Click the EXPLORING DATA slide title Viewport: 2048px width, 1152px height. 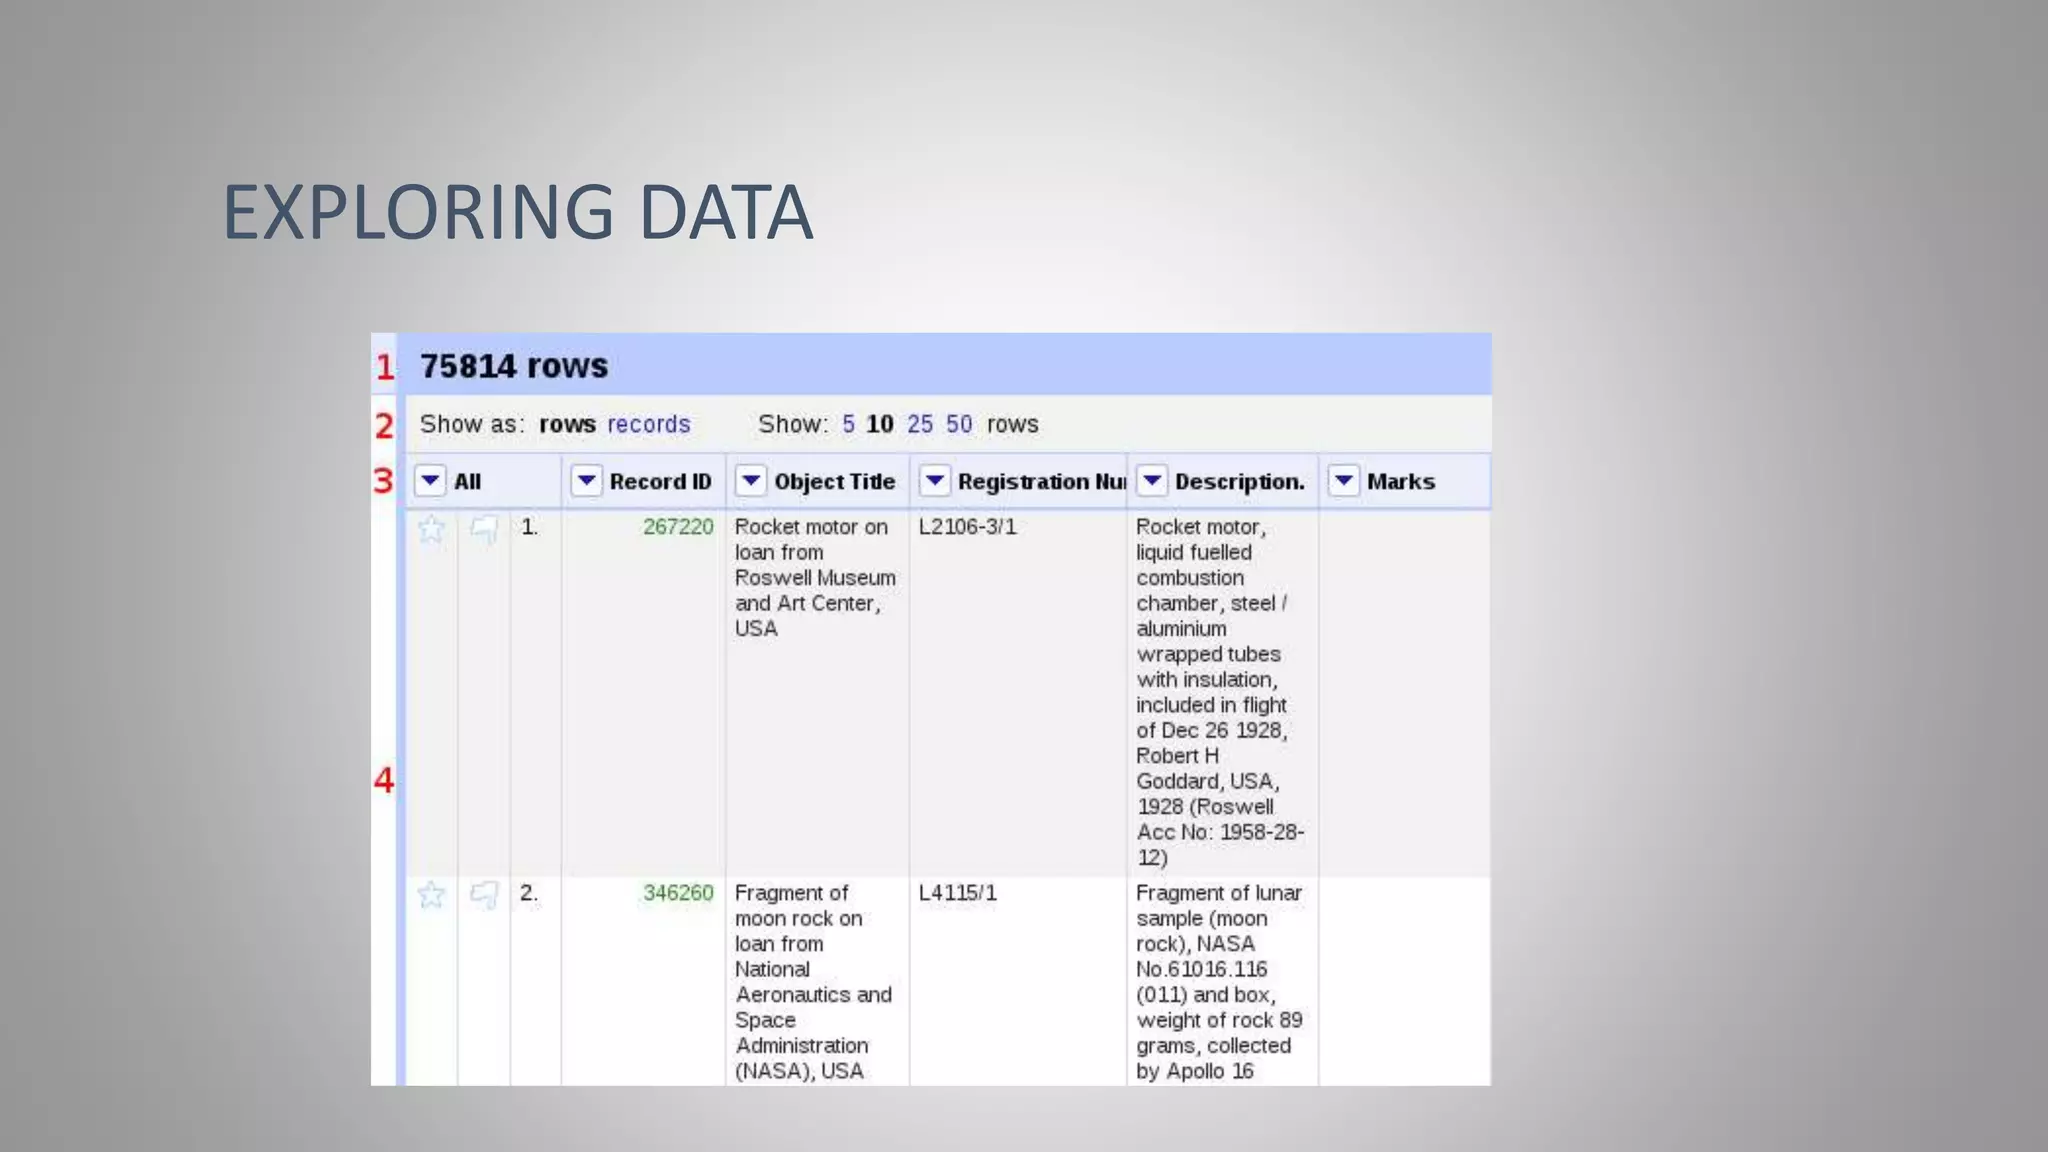click(x=517, y=212)
